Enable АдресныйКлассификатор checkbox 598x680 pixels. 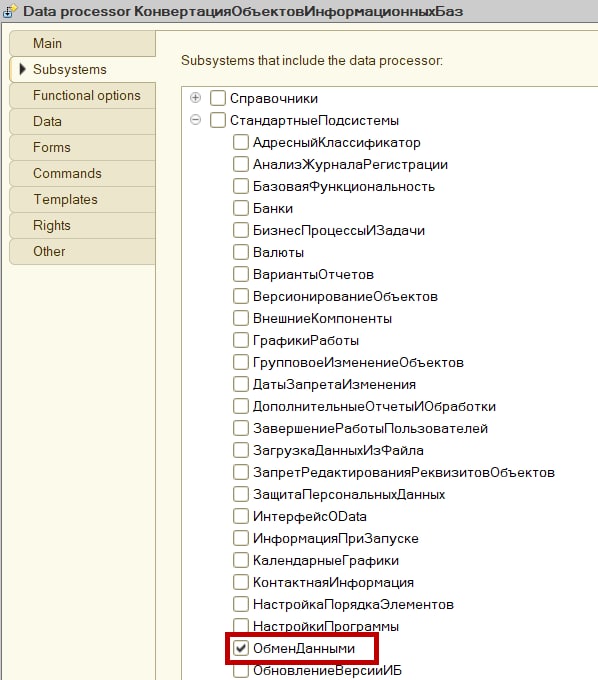pyautogui.click(x=241, y=142)
